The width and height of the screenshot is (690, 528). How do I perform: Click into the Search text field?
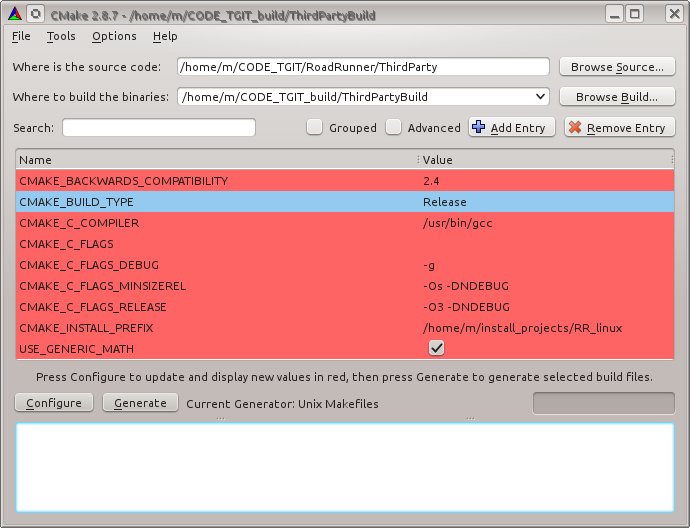(x=159, y=128)
